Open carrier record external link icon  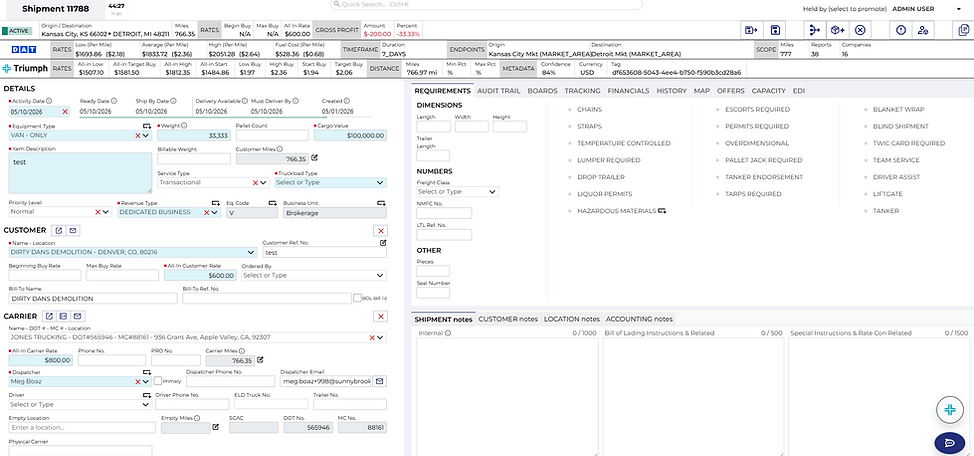pyautogui.click(x=52, y=316)
